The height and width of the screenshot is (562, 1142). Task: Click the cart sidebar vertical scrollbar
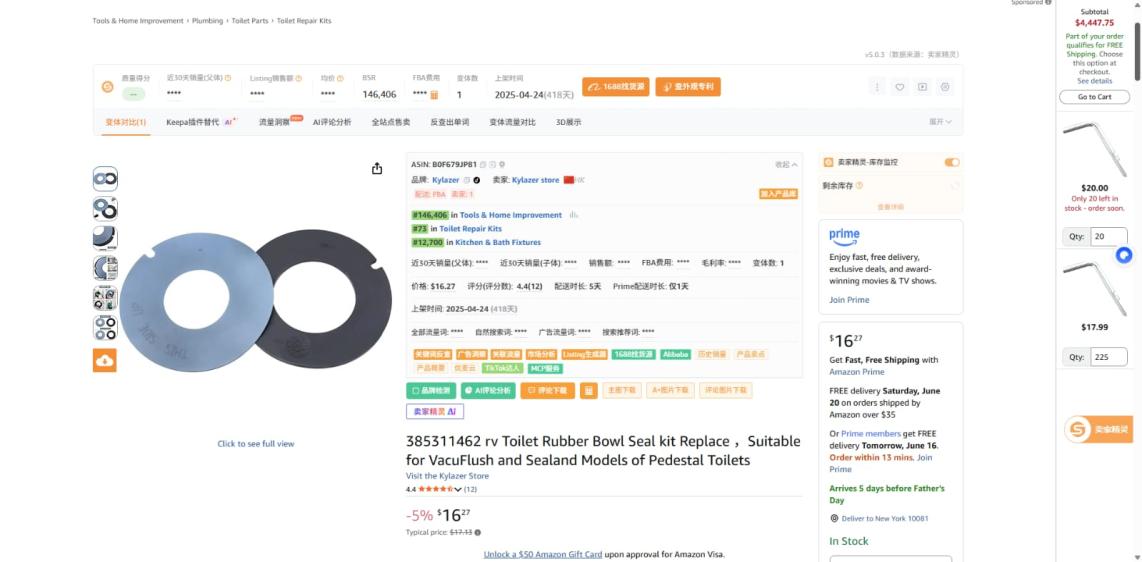(1138, 51)
